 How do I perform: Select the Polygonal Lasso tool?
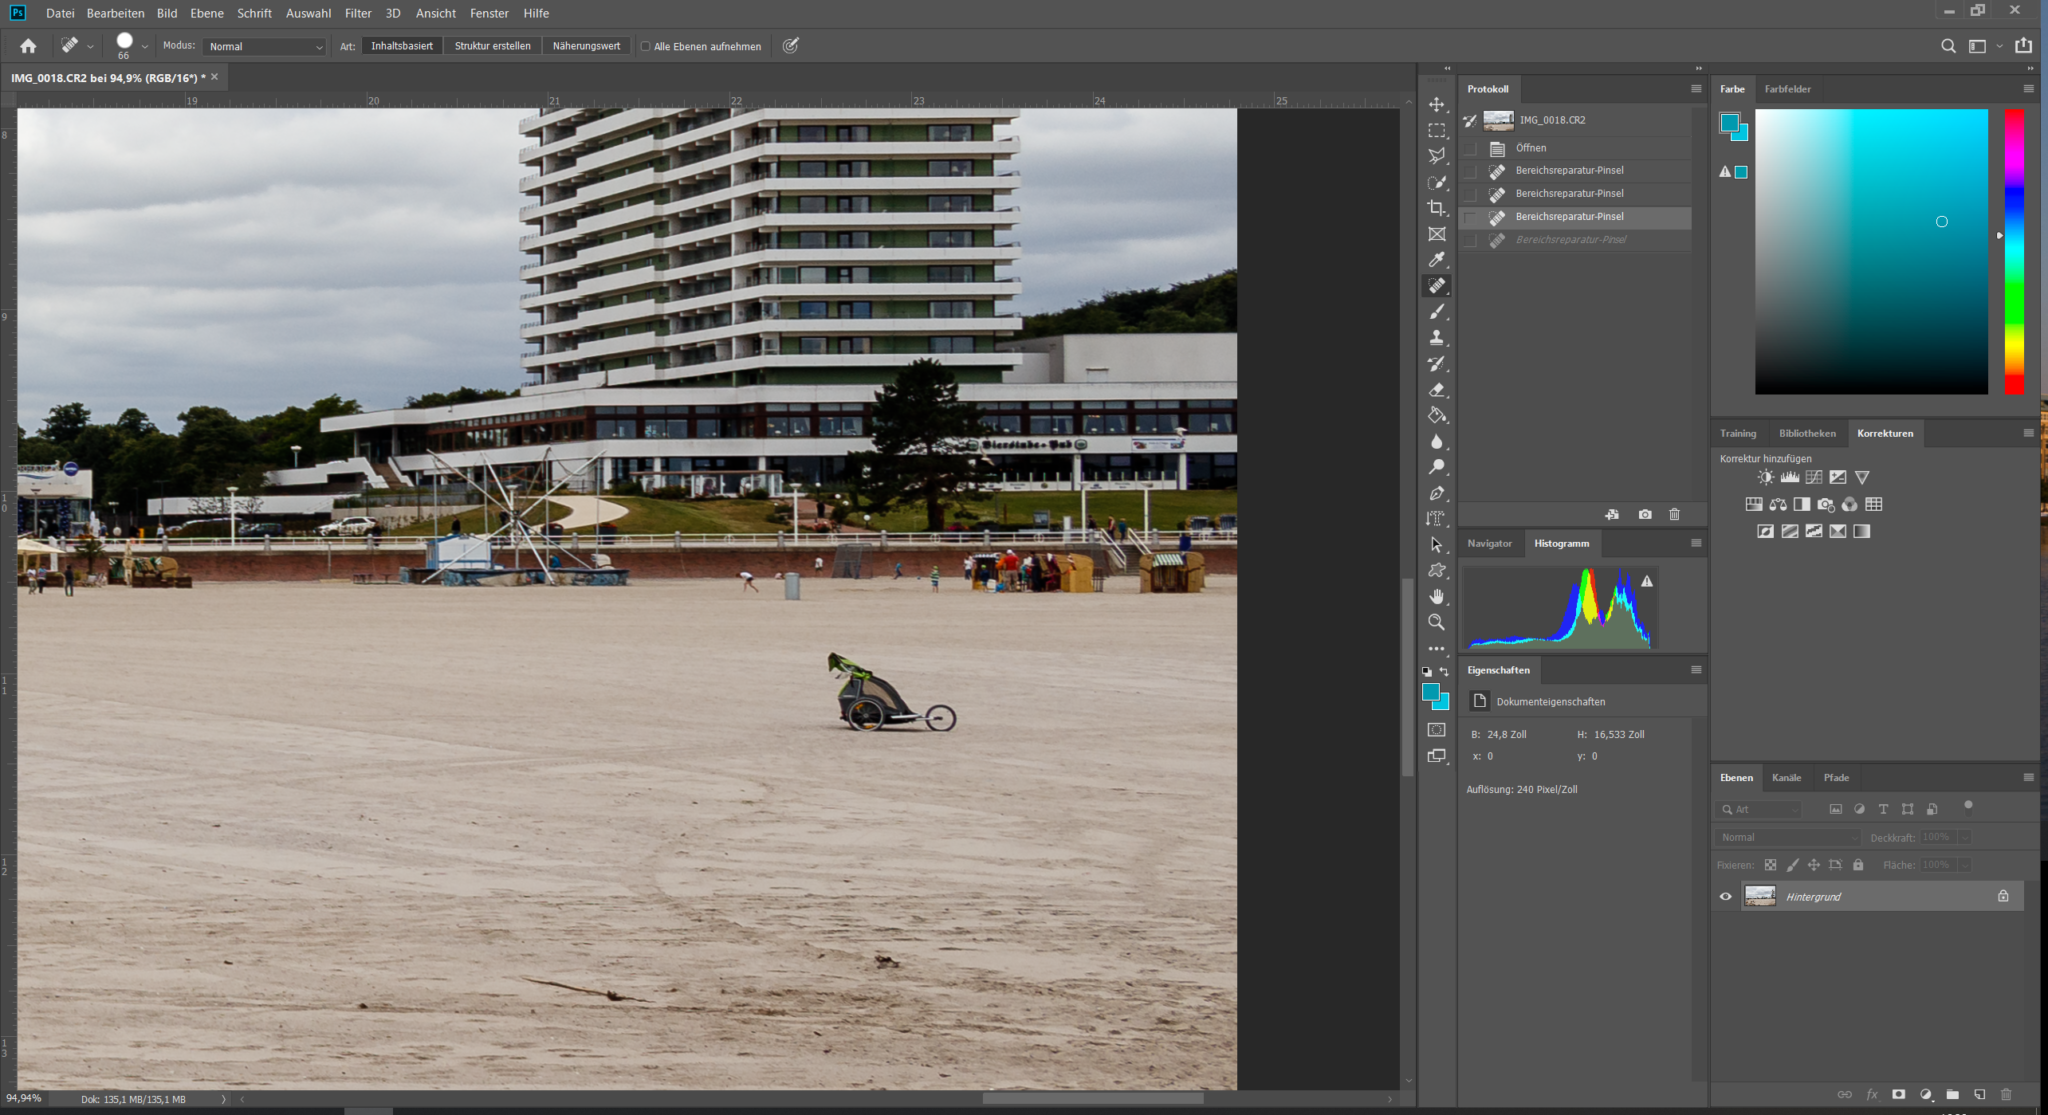point(1437,156)
